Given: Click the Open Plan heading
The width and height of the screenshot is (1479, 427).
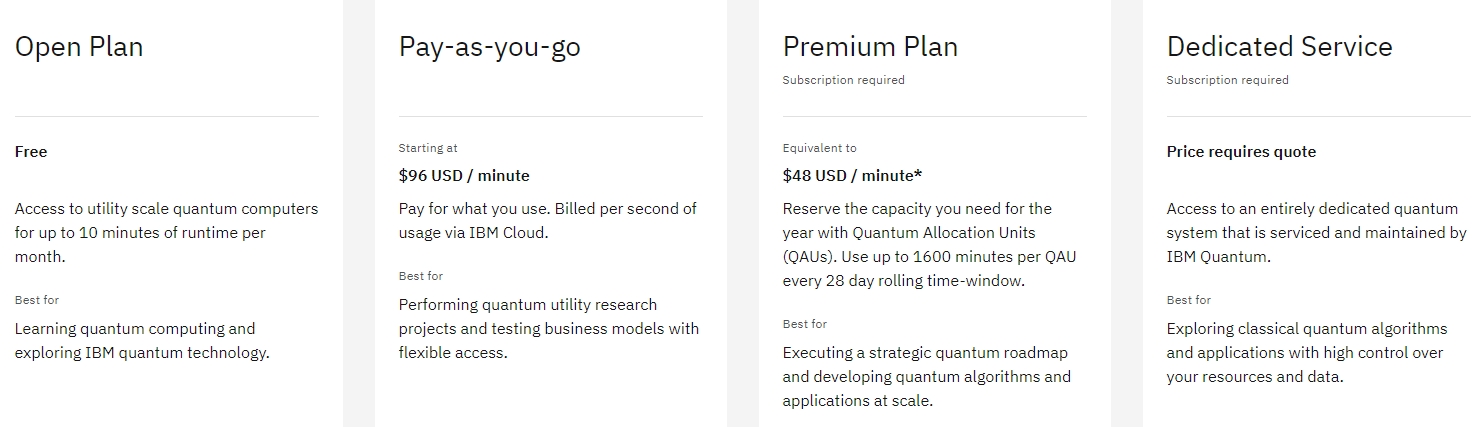Looking at the screenshot, I should [x=79, y=47].
